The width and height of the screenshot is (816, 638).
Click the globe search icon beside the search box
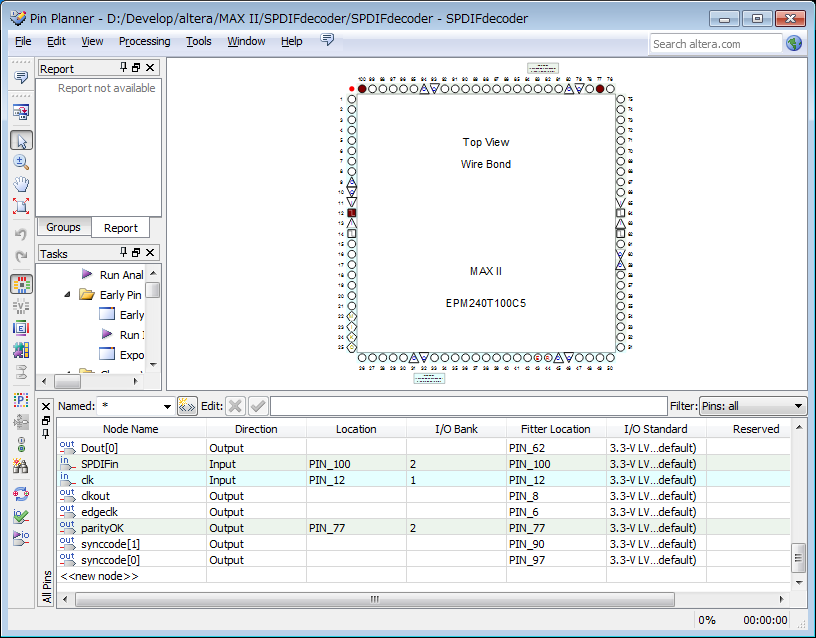click(x=794, y=44)
